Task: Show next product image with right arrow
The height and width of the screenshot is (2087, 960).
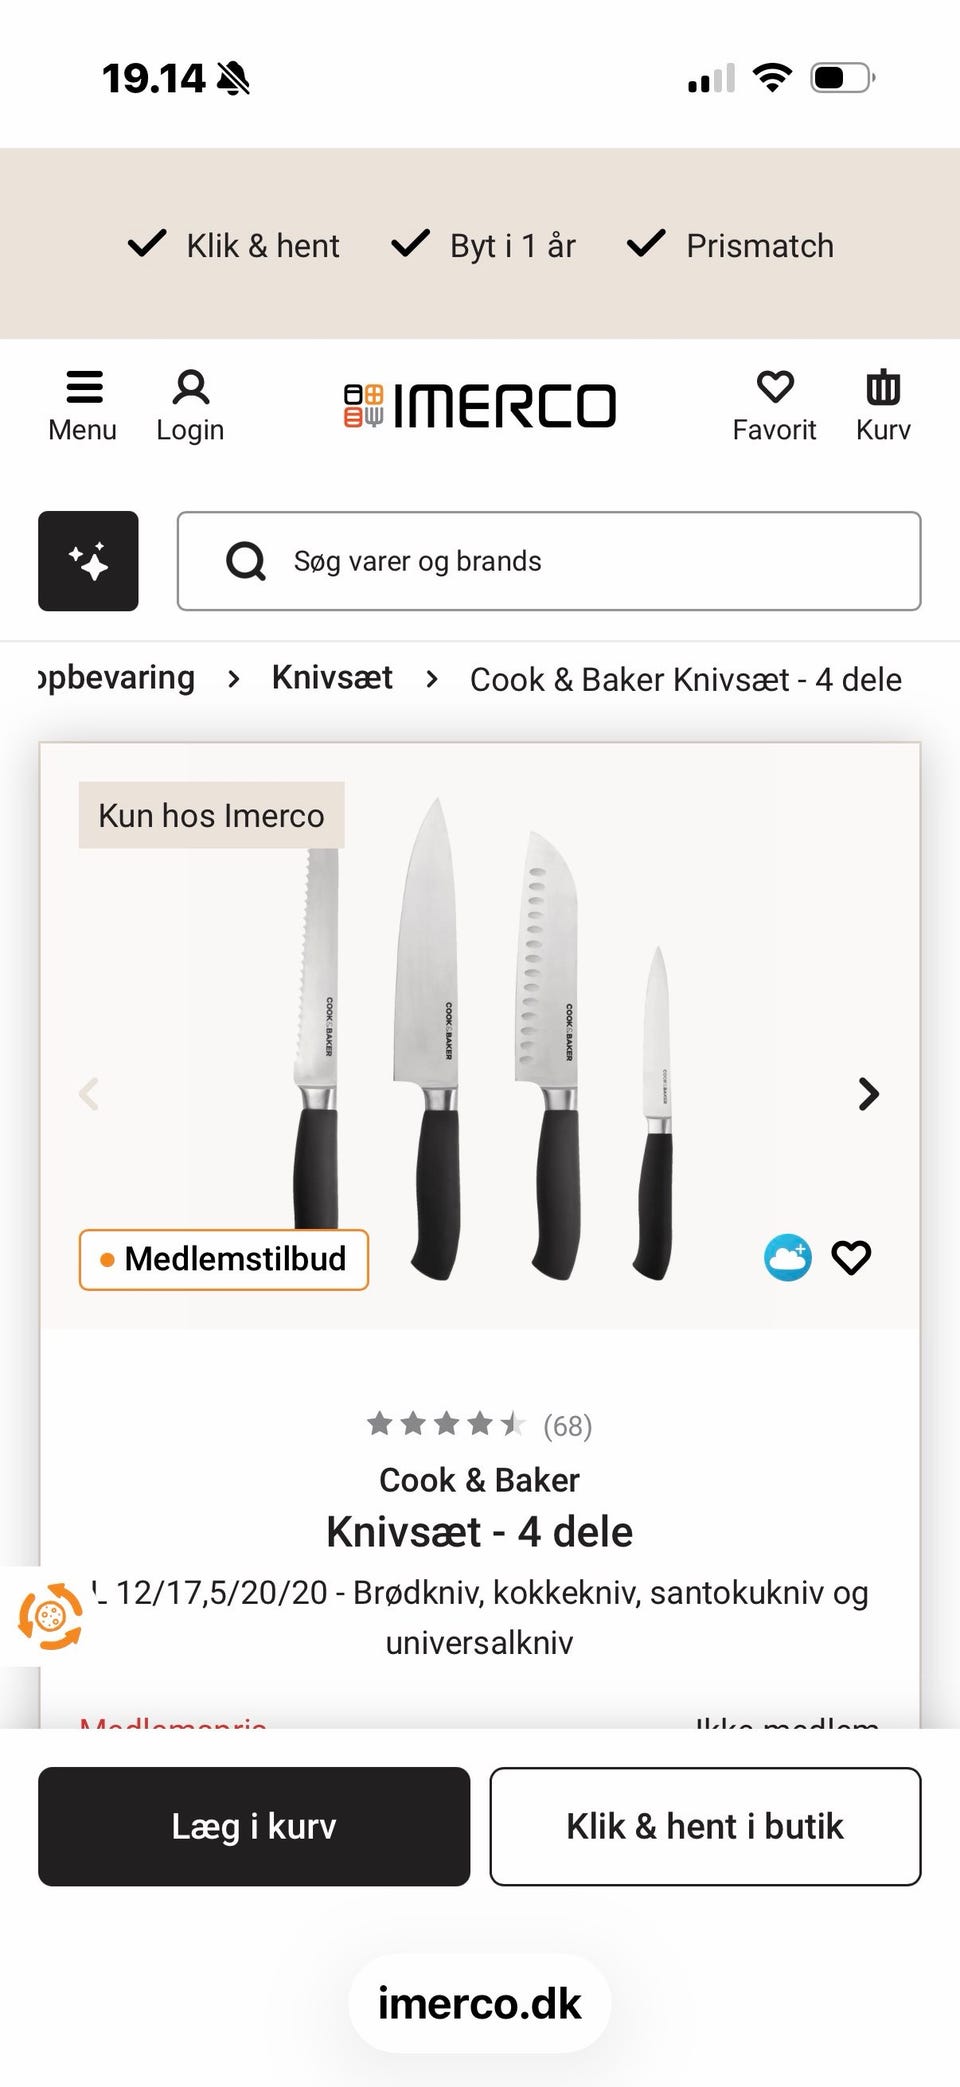Action: [868, 1094]
